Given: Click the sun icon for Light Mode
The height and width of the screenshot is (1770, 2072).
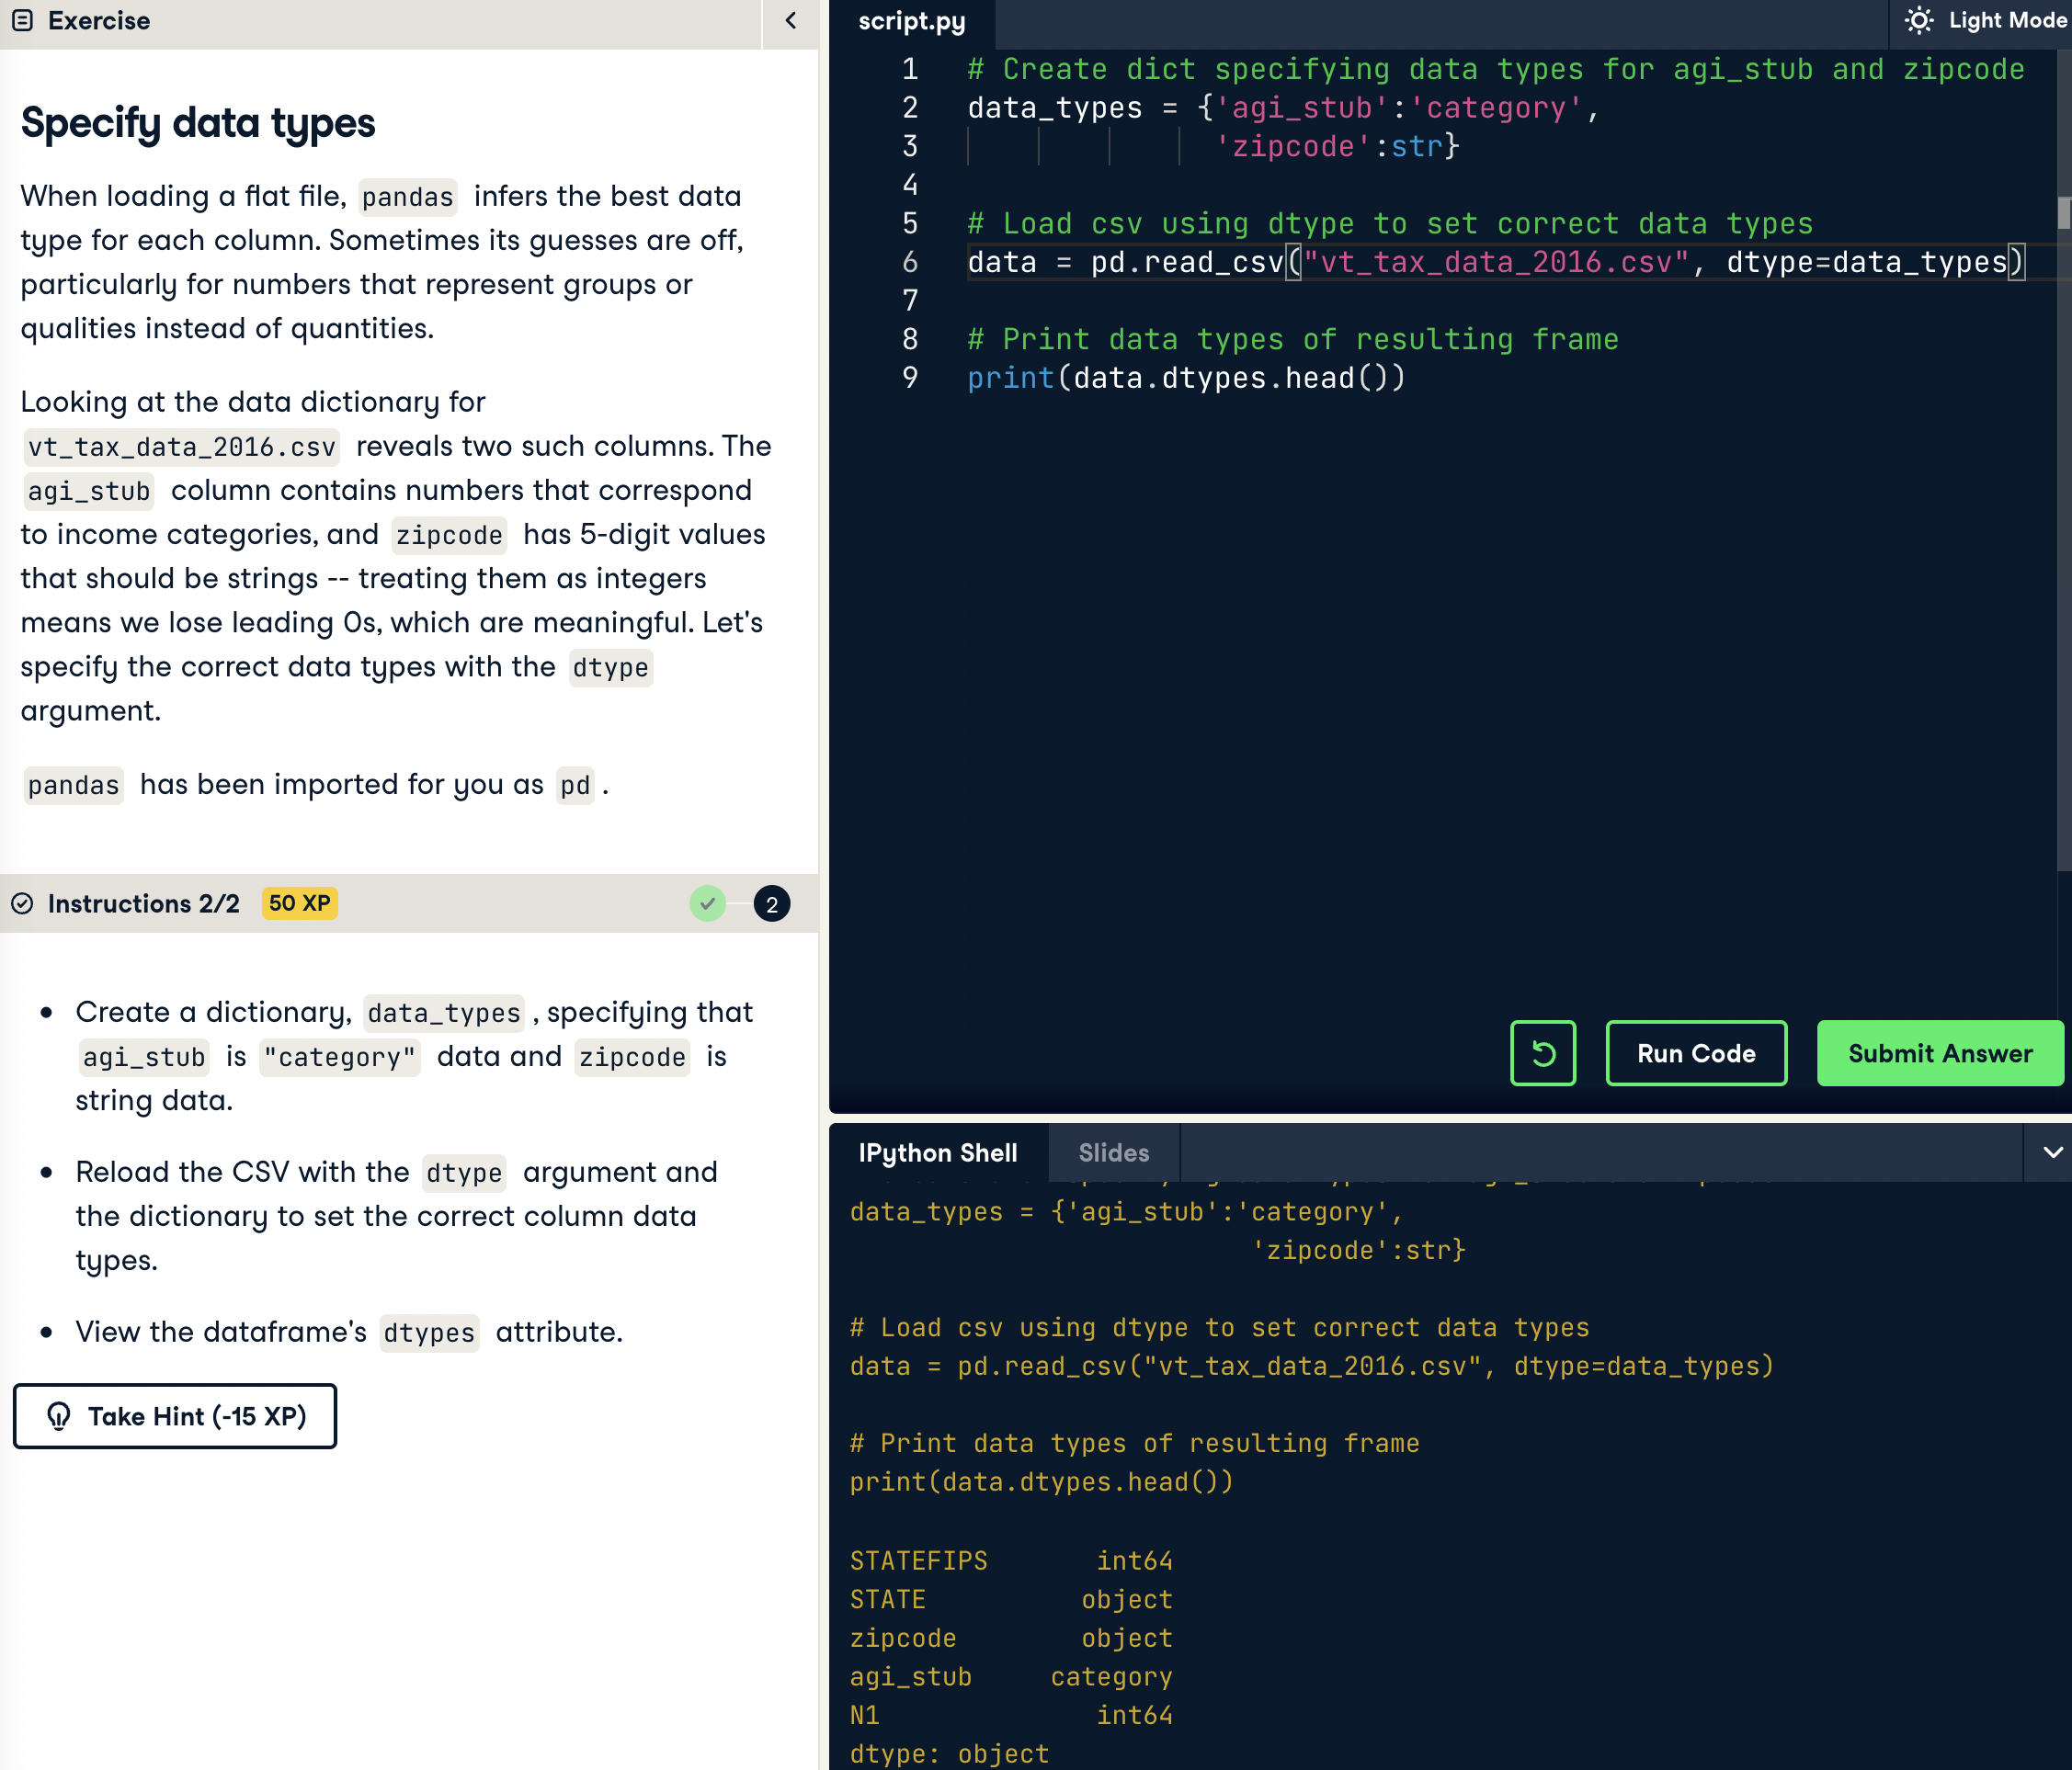Looking at the screenshot, I should coord(1918,20).
